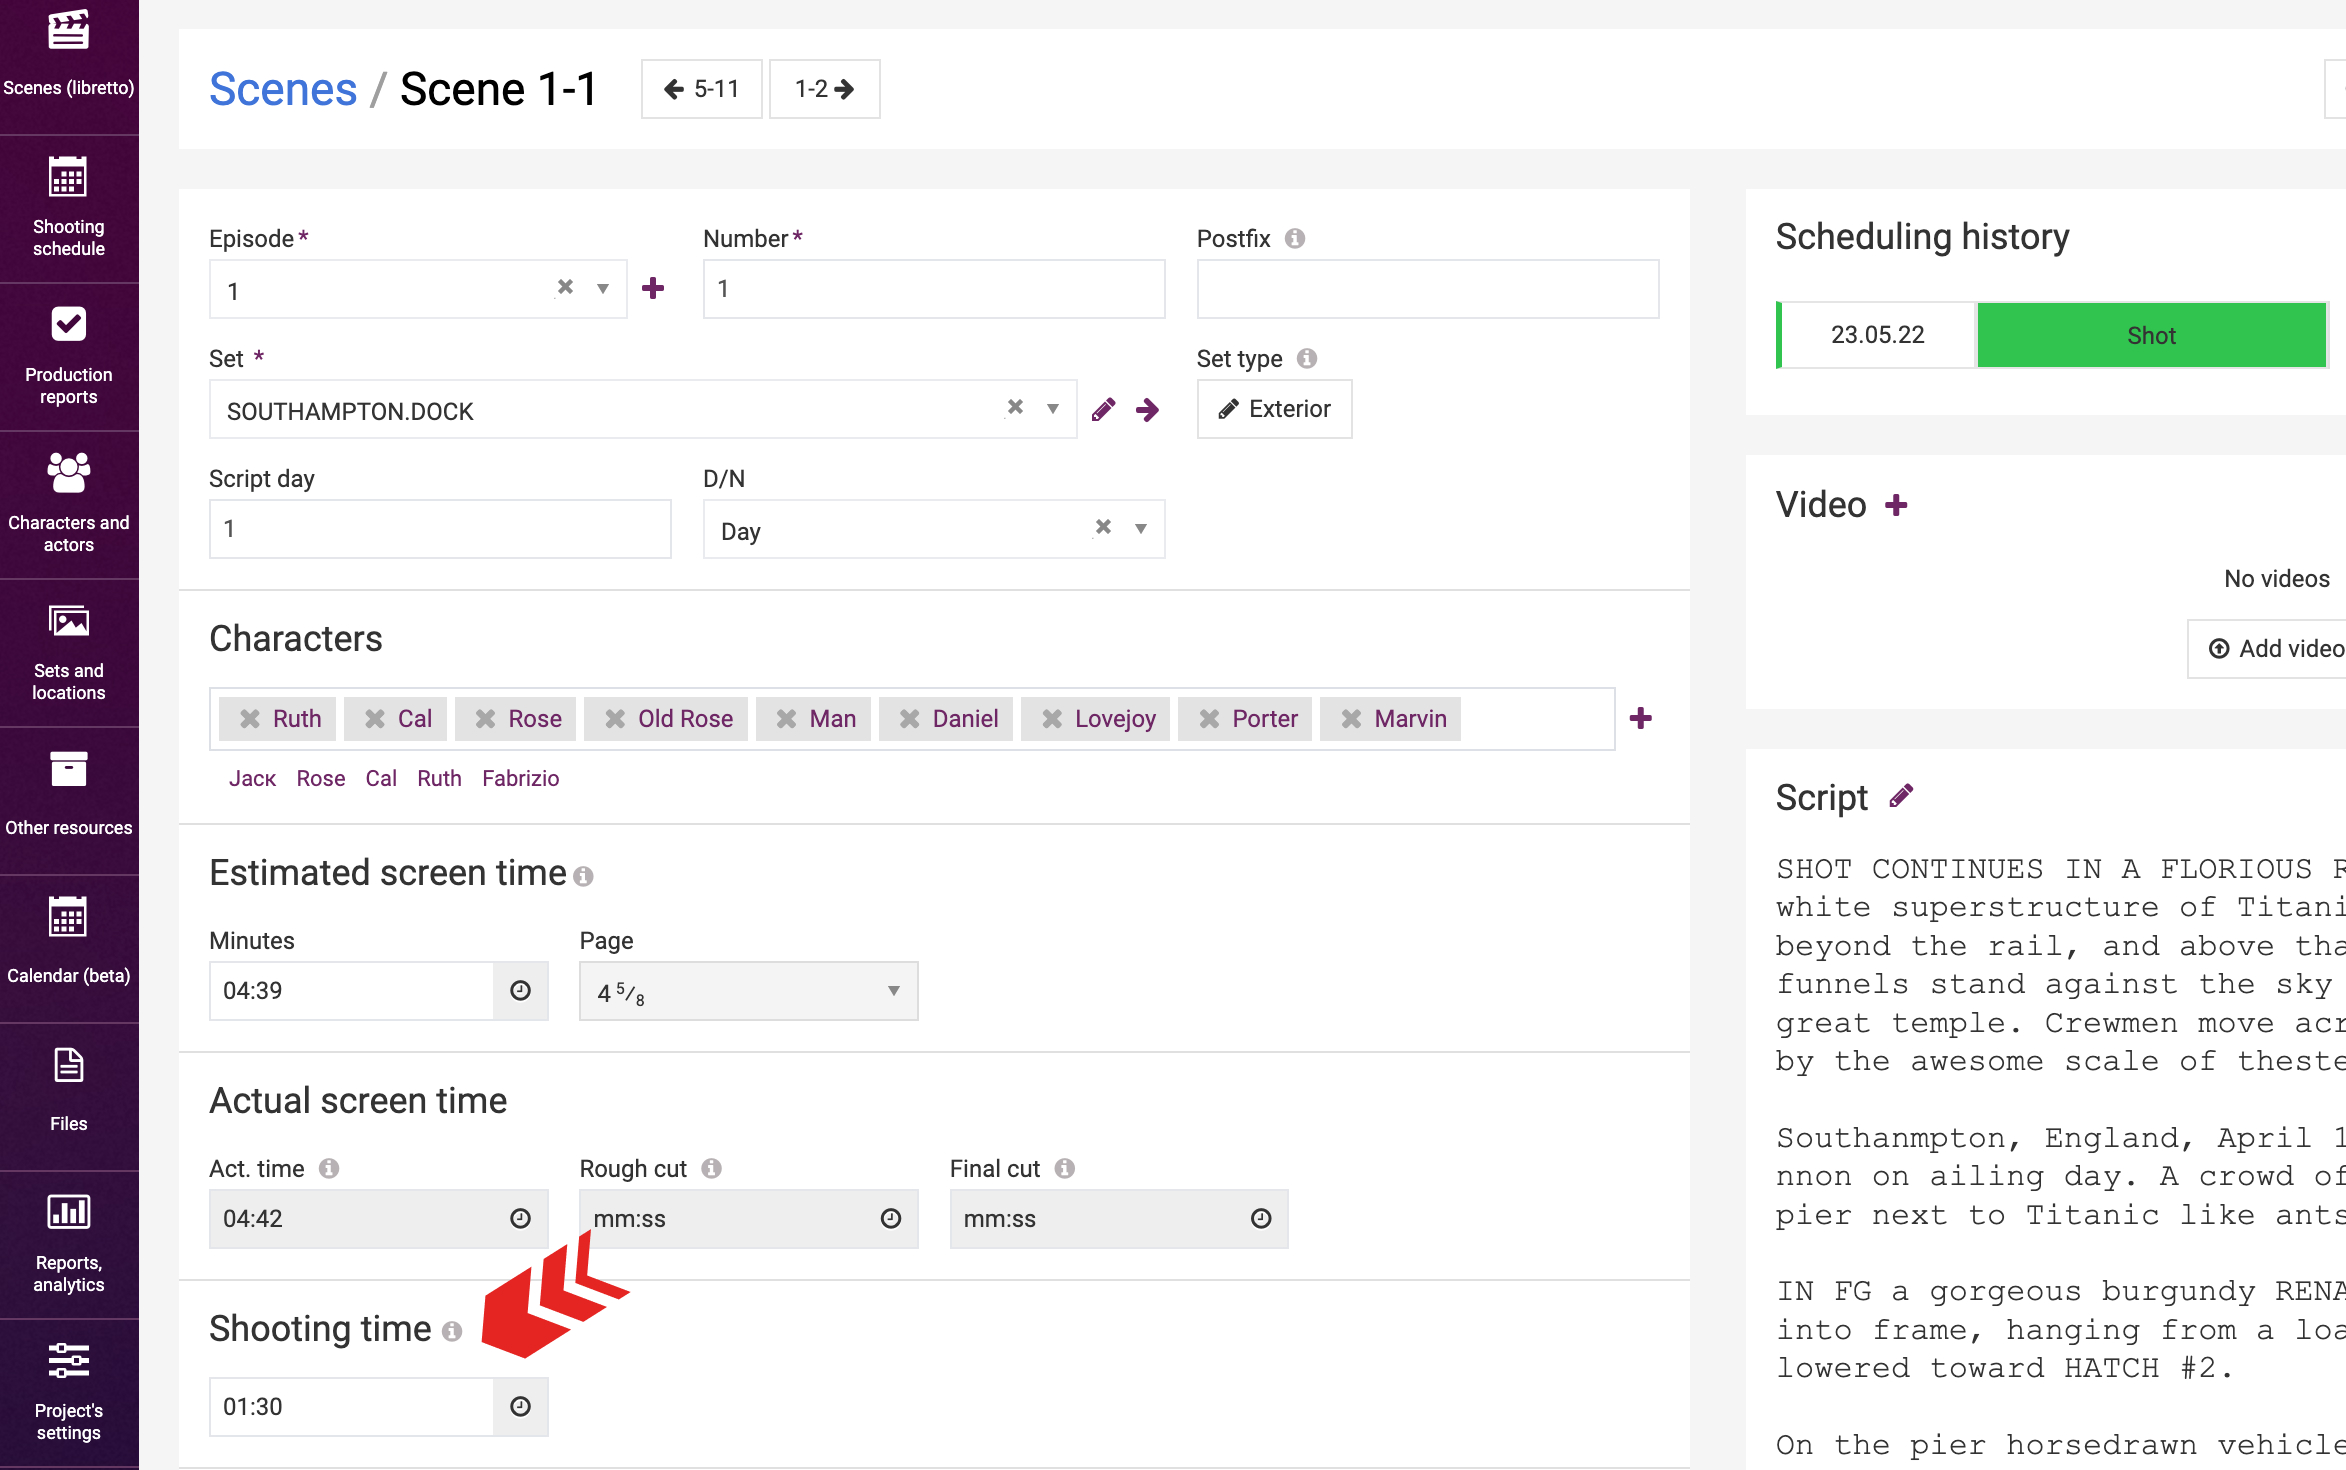Image resolution: width=2346 pixels, height=1470 pixels.
Task: Go to set page via arrow icon
Action: (1148, 409)
